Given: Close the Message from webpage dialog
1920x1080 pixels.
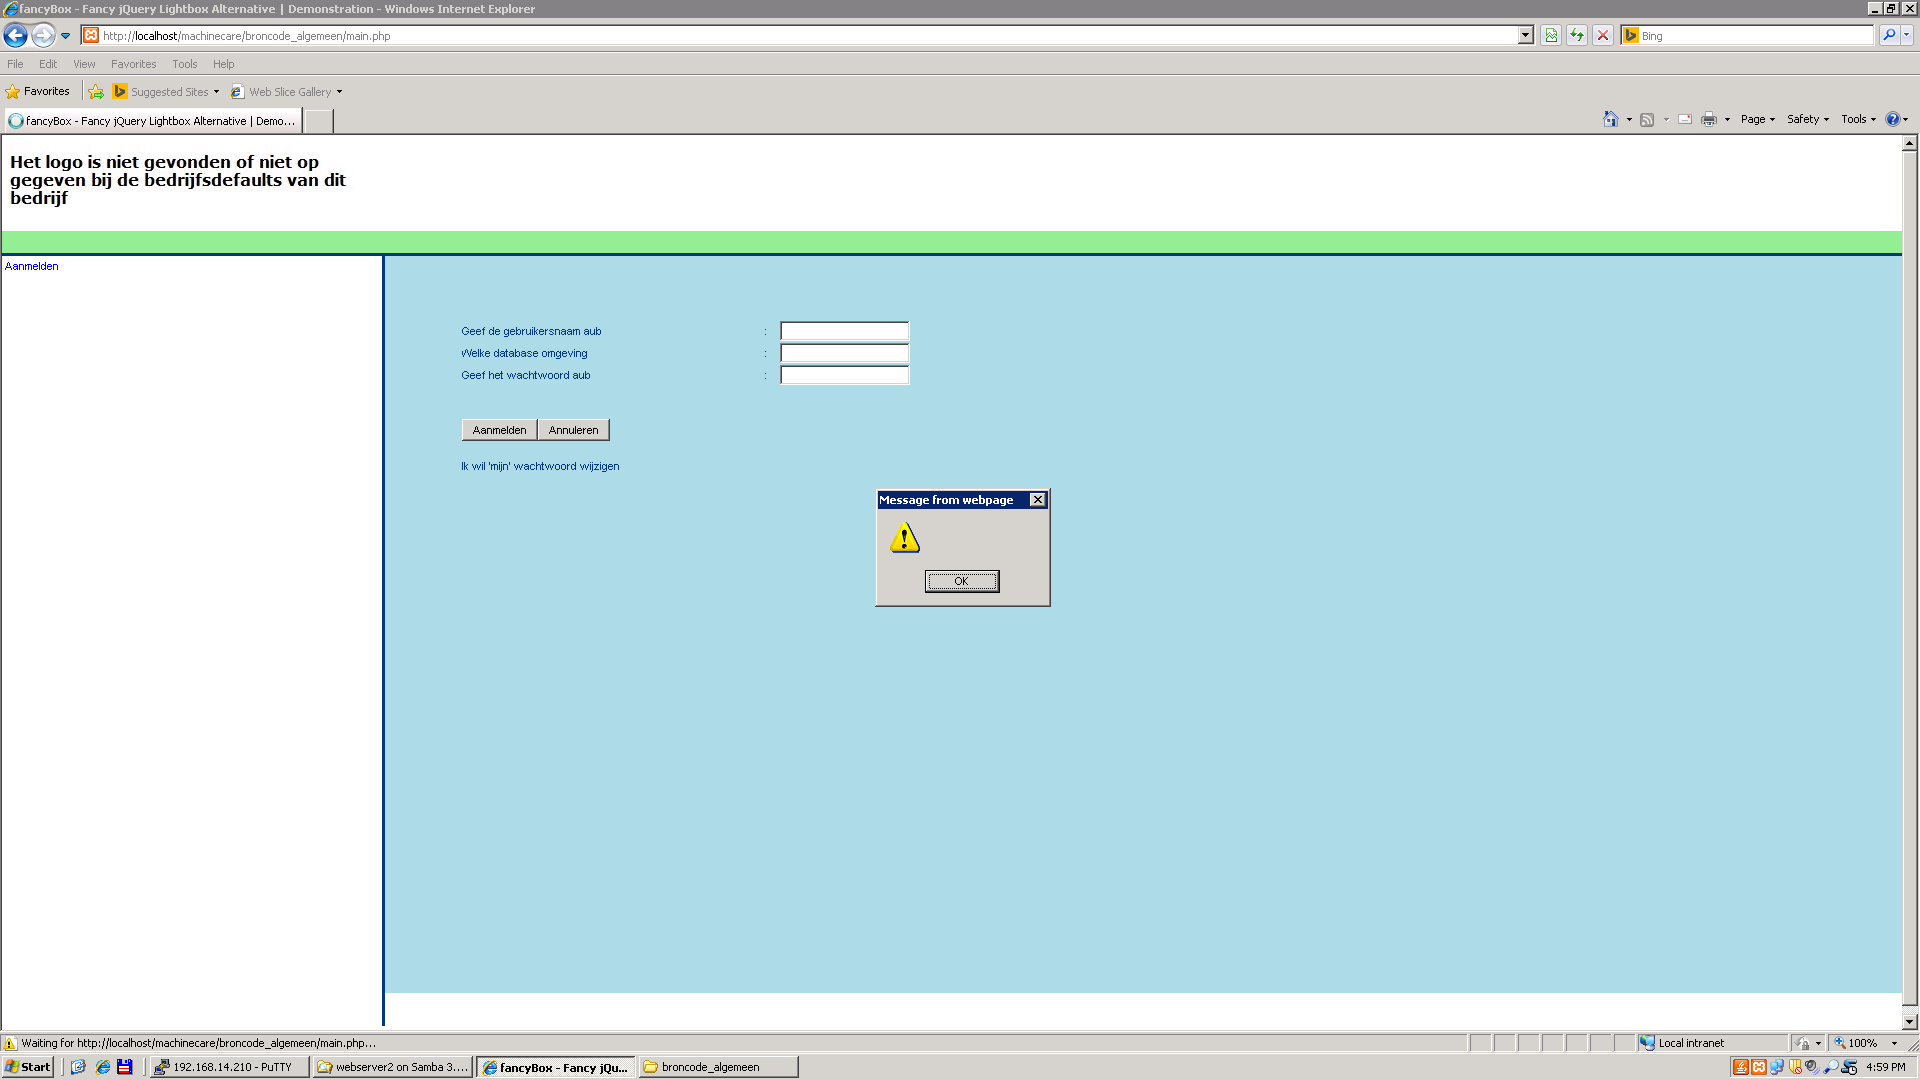Looking at the screenshot, I should [1037, 500].
